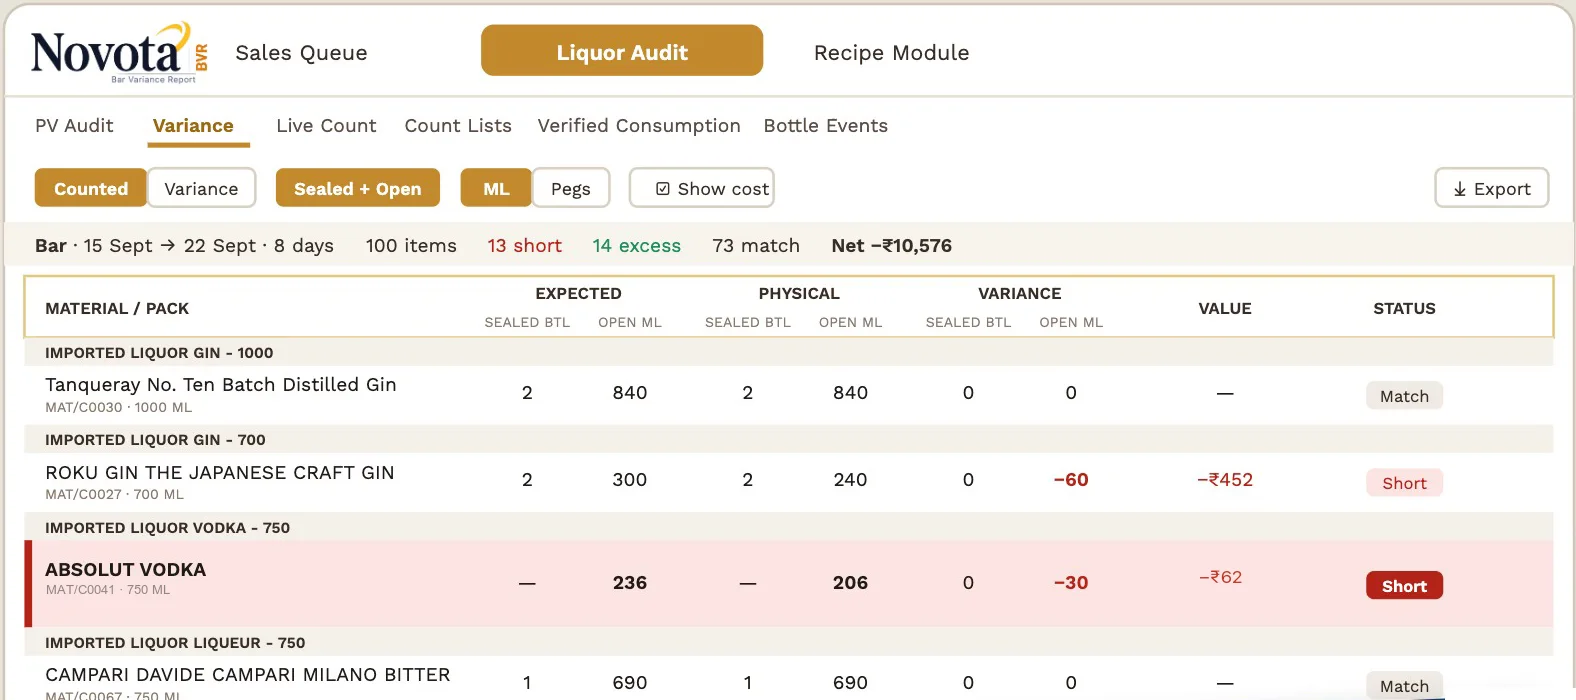
Task: Click the Expected column header
Action: click(x=578, y=294)
